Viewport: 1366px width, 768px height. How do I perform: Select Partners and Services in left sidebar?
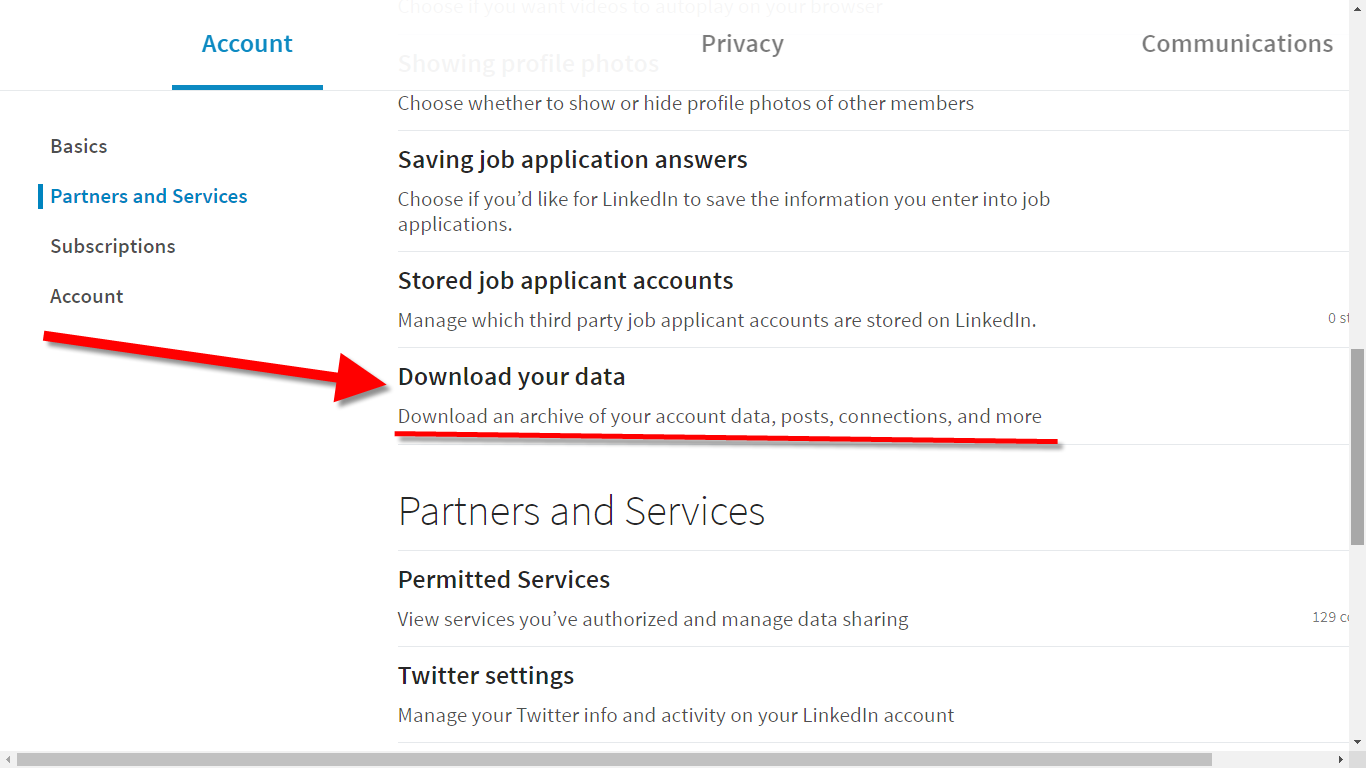[x=149, y=196]
